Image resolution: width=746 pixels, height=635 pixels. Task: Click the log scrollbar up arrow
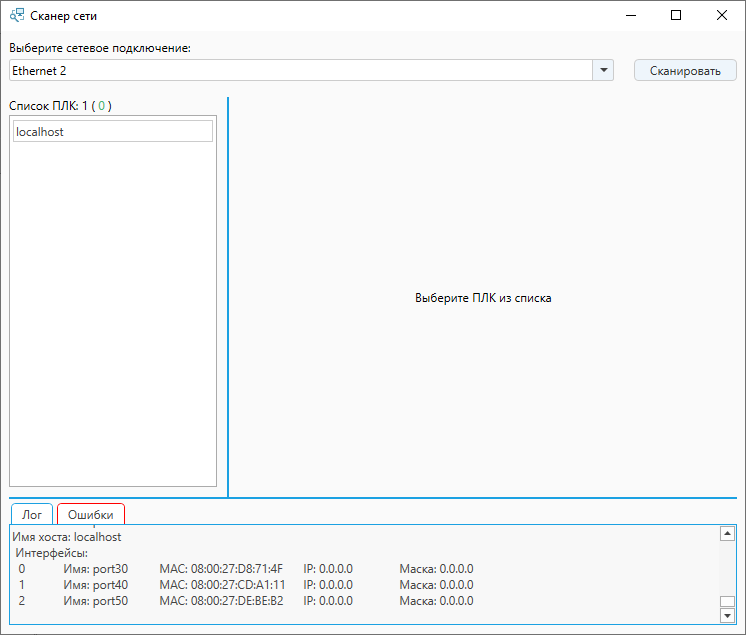pyautogui.click(x=727, y=535)
